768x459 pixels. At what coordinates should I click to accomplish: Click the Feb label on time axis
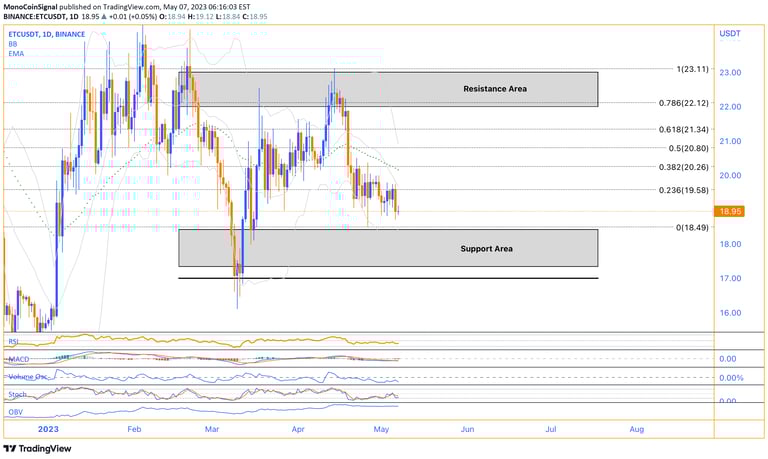[134, 429]
